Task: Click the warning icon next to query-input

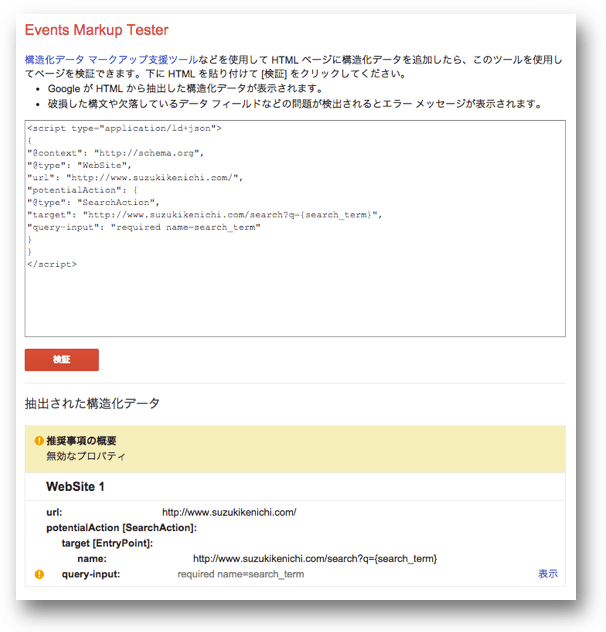Action: coord(39,574)
